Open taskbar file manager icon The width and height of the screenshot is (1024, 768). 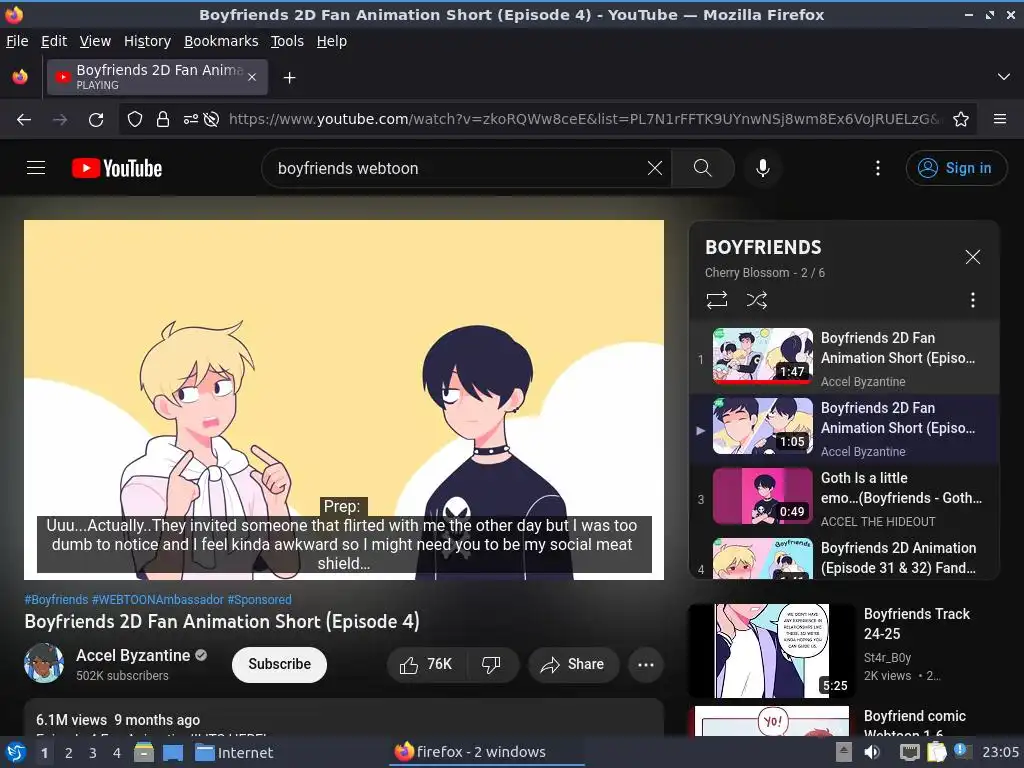[144, 752]
